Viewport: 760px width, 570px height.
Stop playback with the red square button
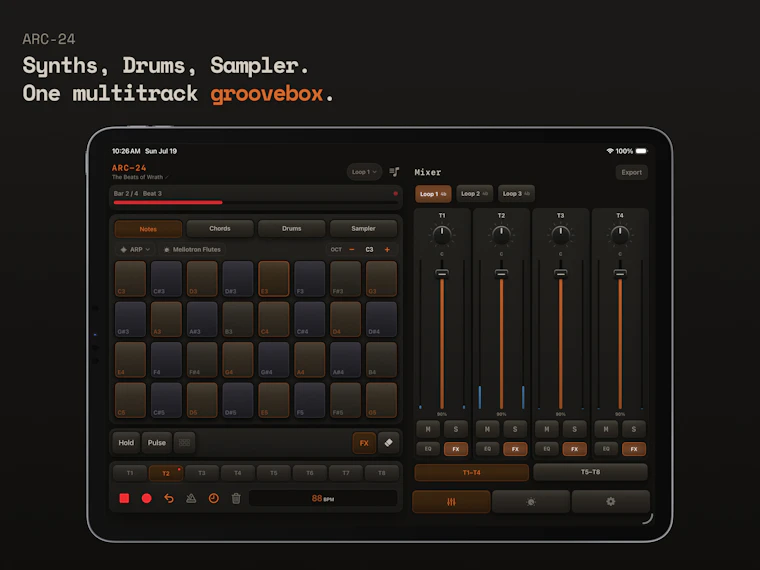tap(124, 498)
